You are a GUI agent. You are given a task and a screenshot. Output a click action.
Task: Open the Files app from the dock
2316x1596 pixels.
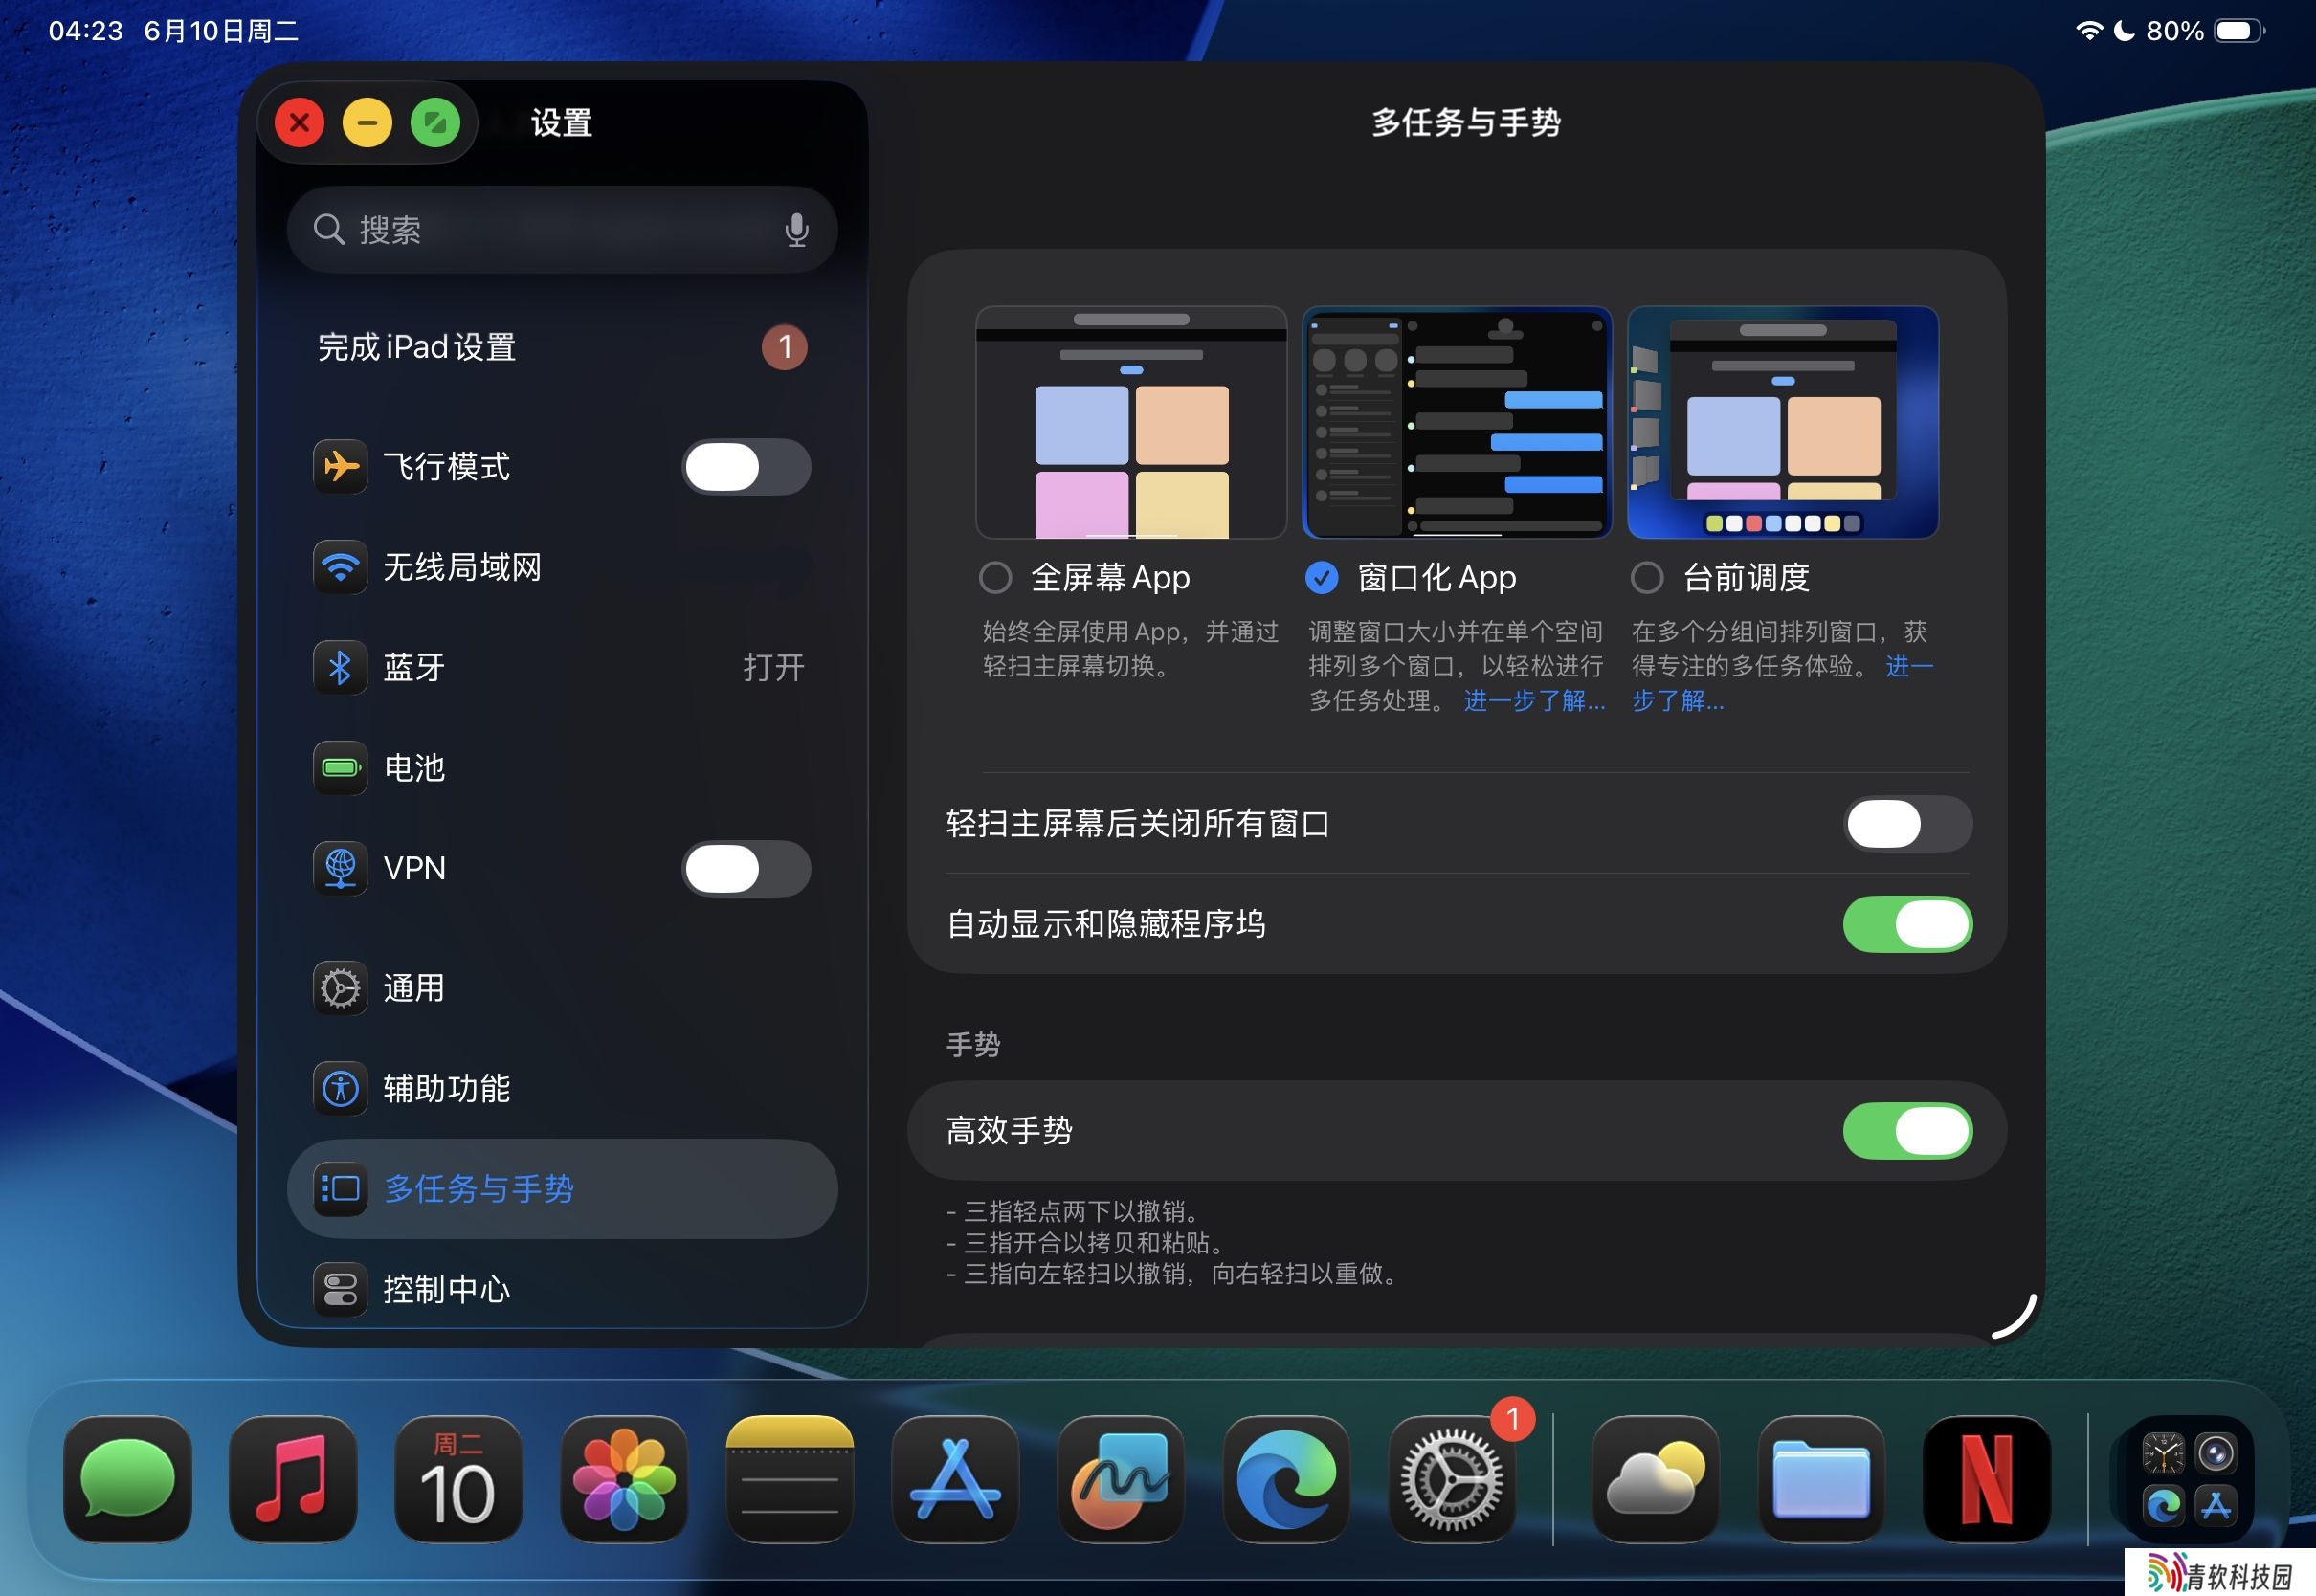tap(1820, 1479)
